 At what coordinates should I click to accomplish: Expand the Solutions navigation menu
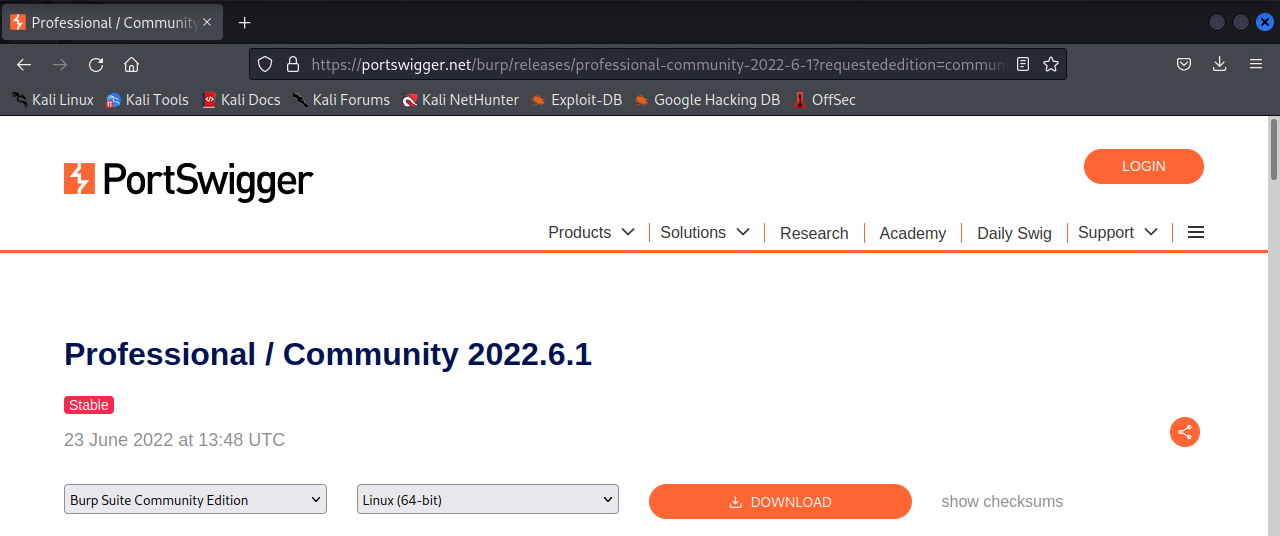click(x=705, y=232)
